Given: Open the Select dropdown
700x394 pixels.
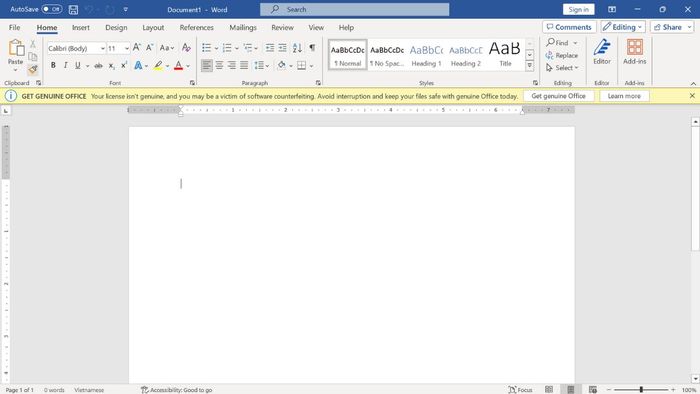Looking at the screenshot, I should (x=562, y=68).
